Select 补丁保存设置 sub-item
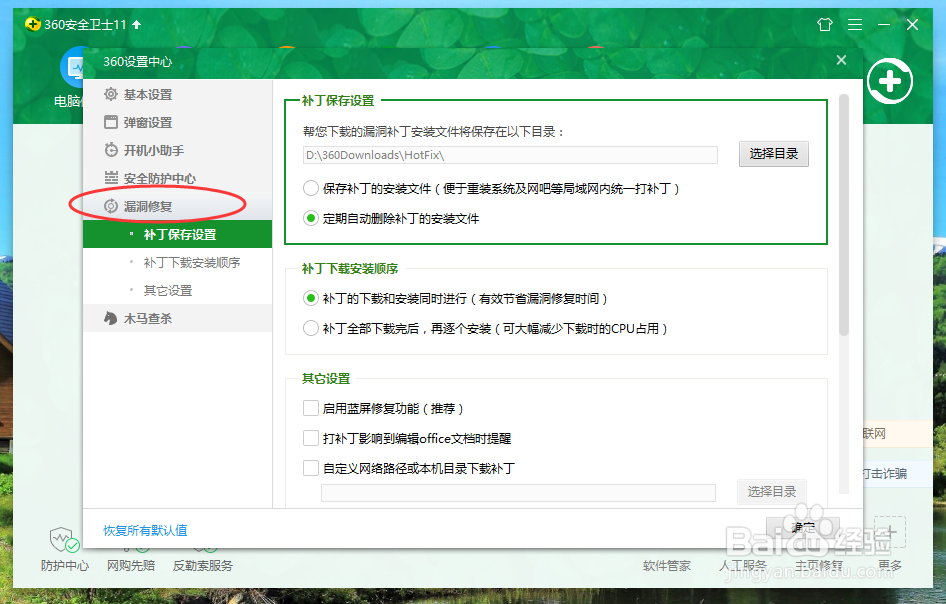The image size is (946, 604). (177, 234)
